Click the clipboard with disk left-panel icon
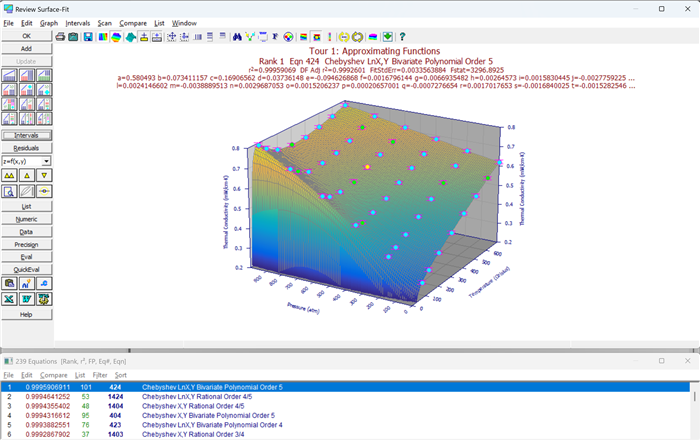This screenshot has width=700, height=440. pos(9,283)
